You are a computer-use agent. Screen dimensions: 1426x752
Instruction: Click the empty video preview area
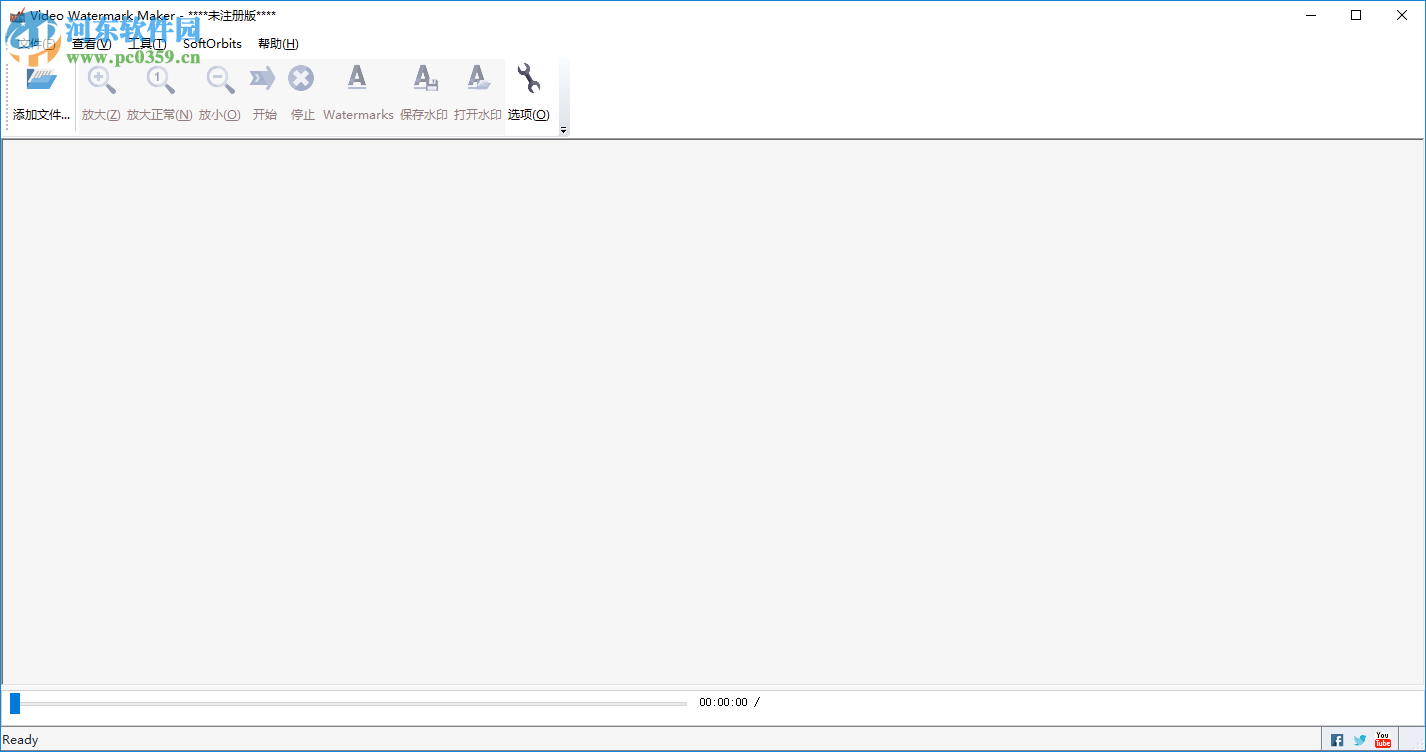[713, 412]
